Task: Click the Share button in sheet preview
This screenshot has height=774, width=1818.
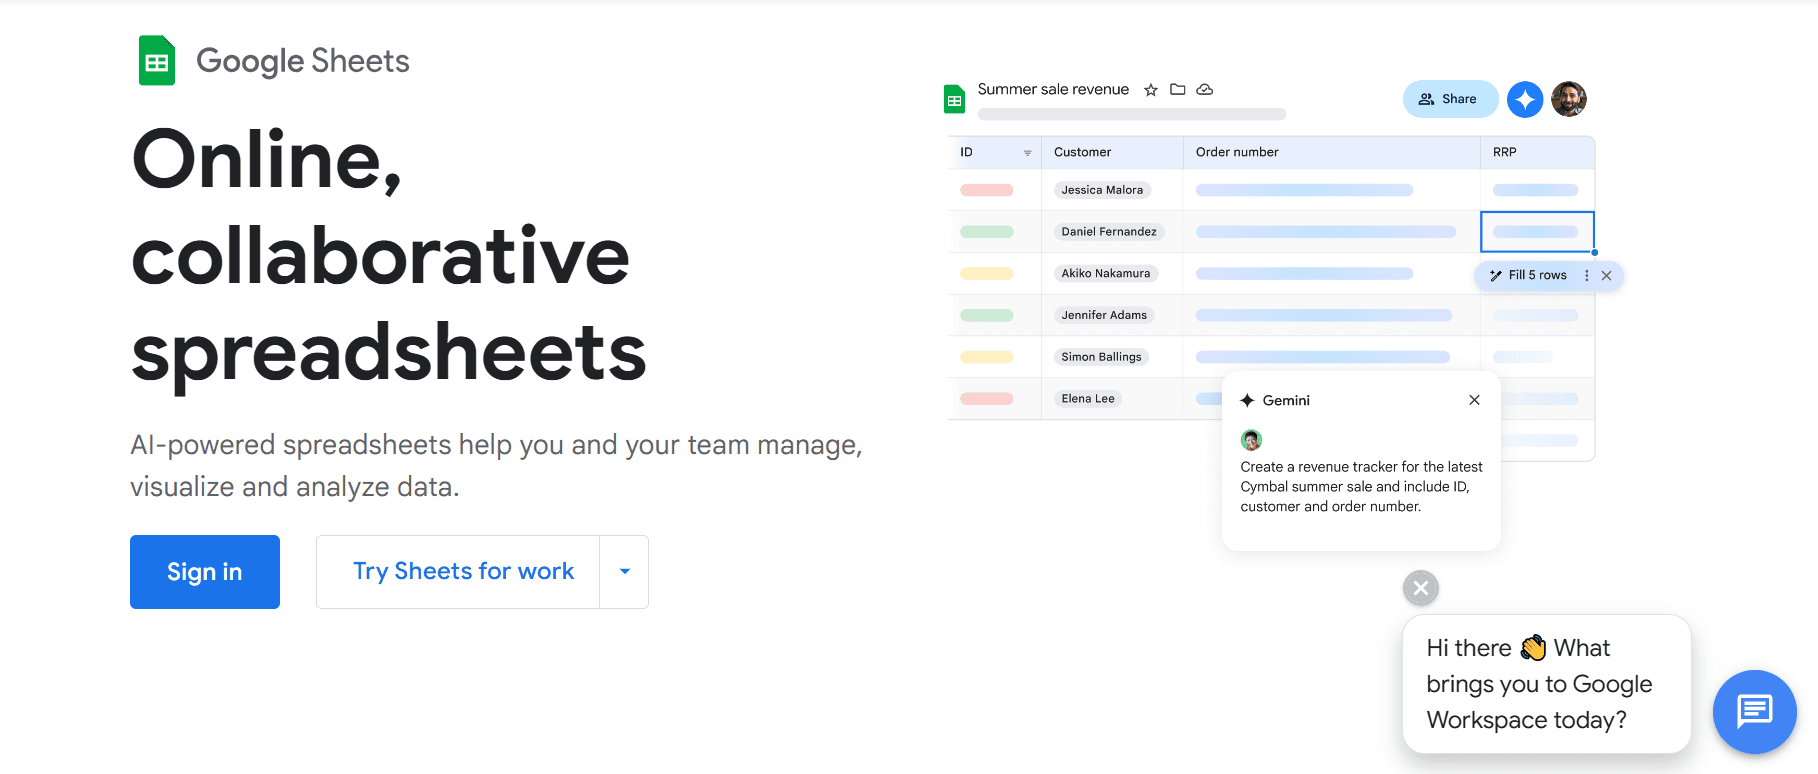Action: 1450,99
